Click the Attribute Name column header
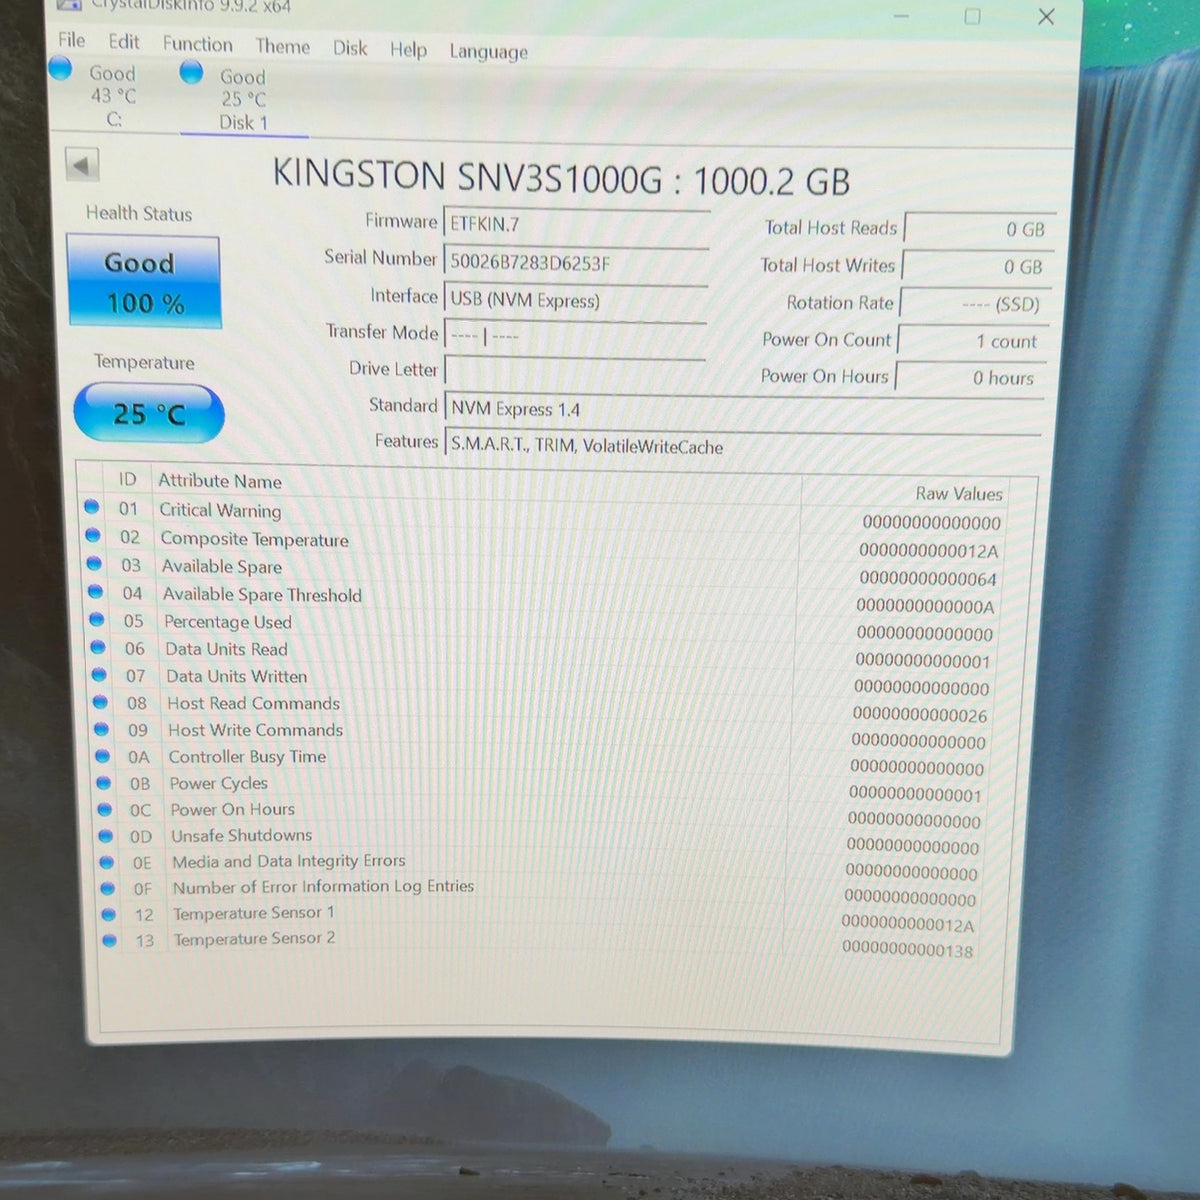 click(x=220, y=481)
